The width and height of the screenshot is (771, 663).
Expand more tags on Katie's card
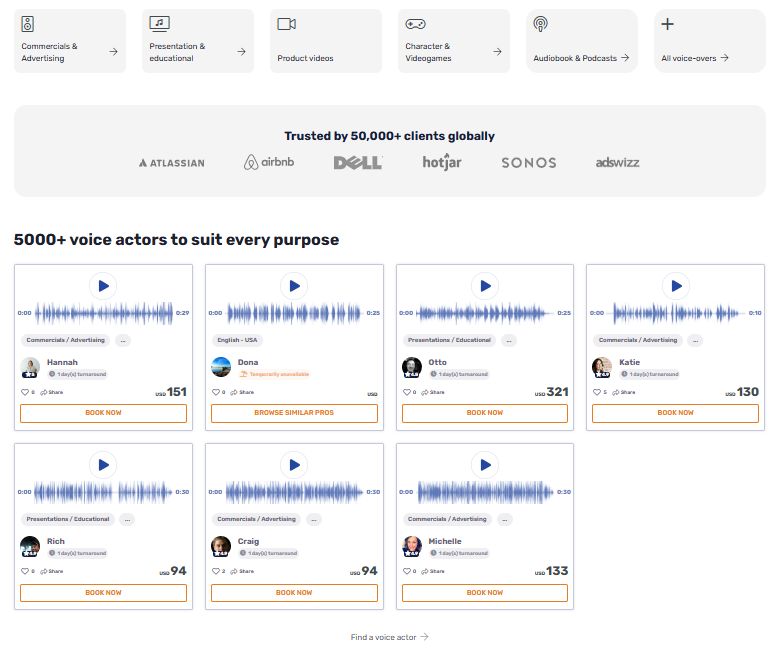pos(695,340)
